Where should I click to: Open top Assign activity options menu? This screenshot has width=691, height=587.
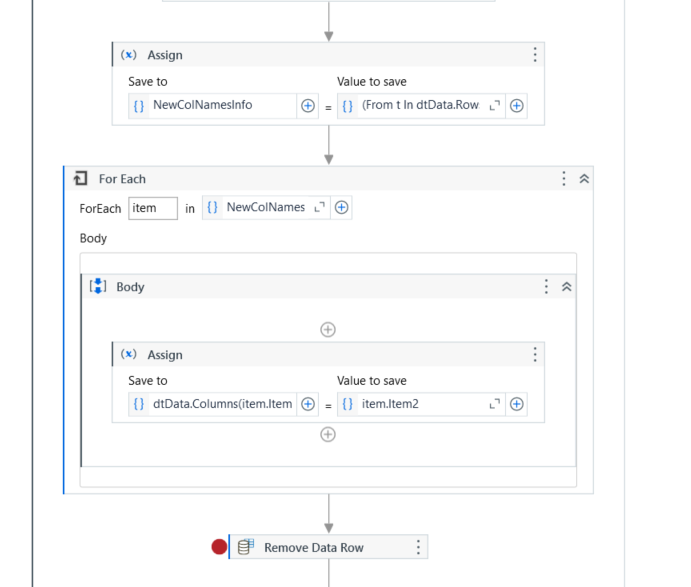(x=535, y=55)
